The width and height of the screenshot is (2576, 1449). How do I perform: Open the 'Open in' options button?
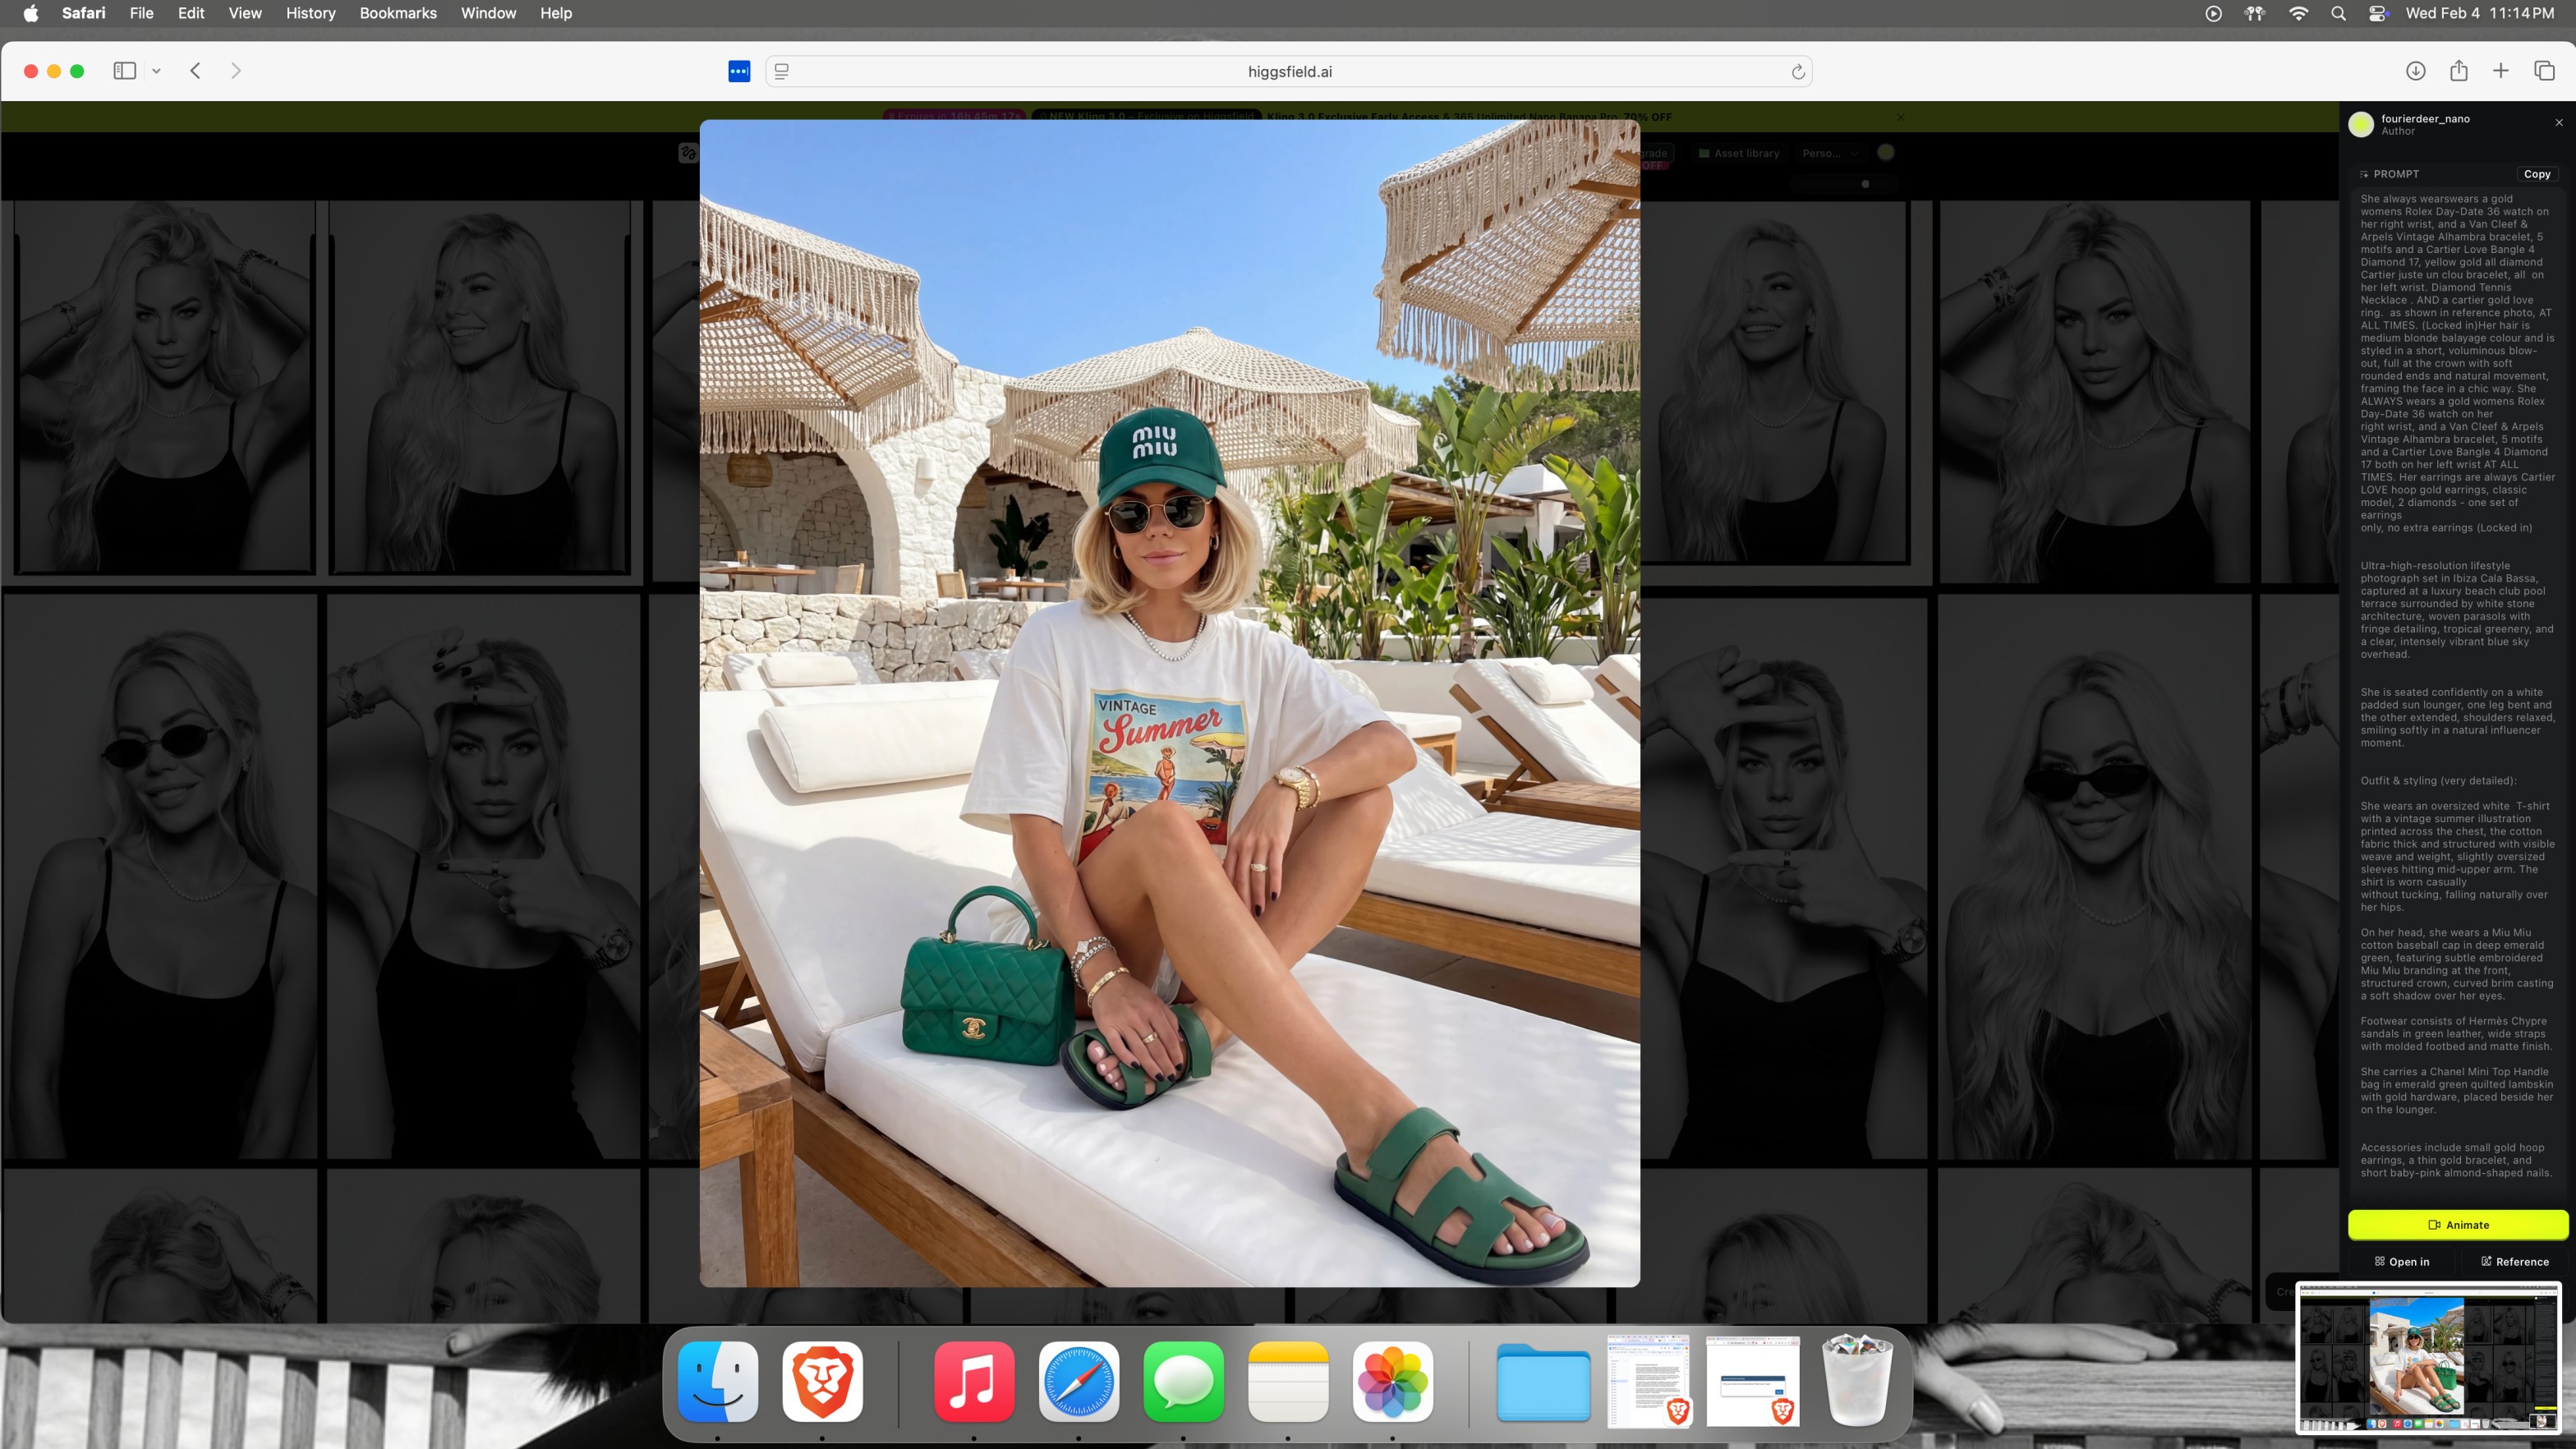[2402, 1261]
